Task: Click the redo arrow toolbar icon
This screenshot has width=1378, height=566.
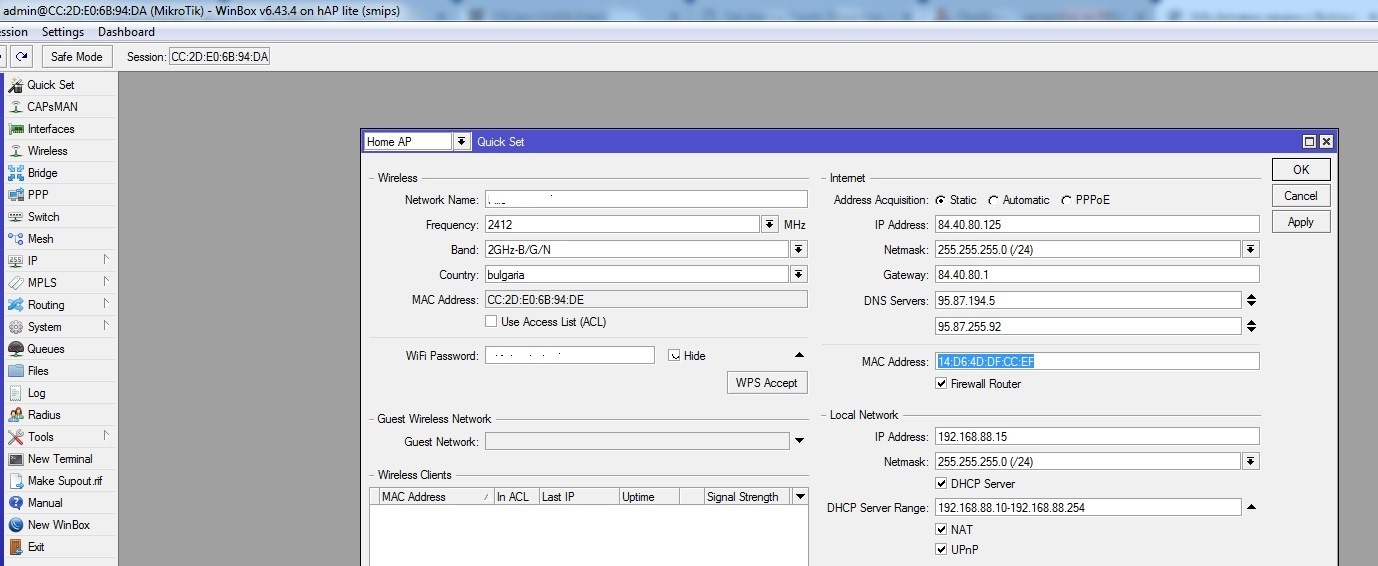Action: [x=22, y=57]
